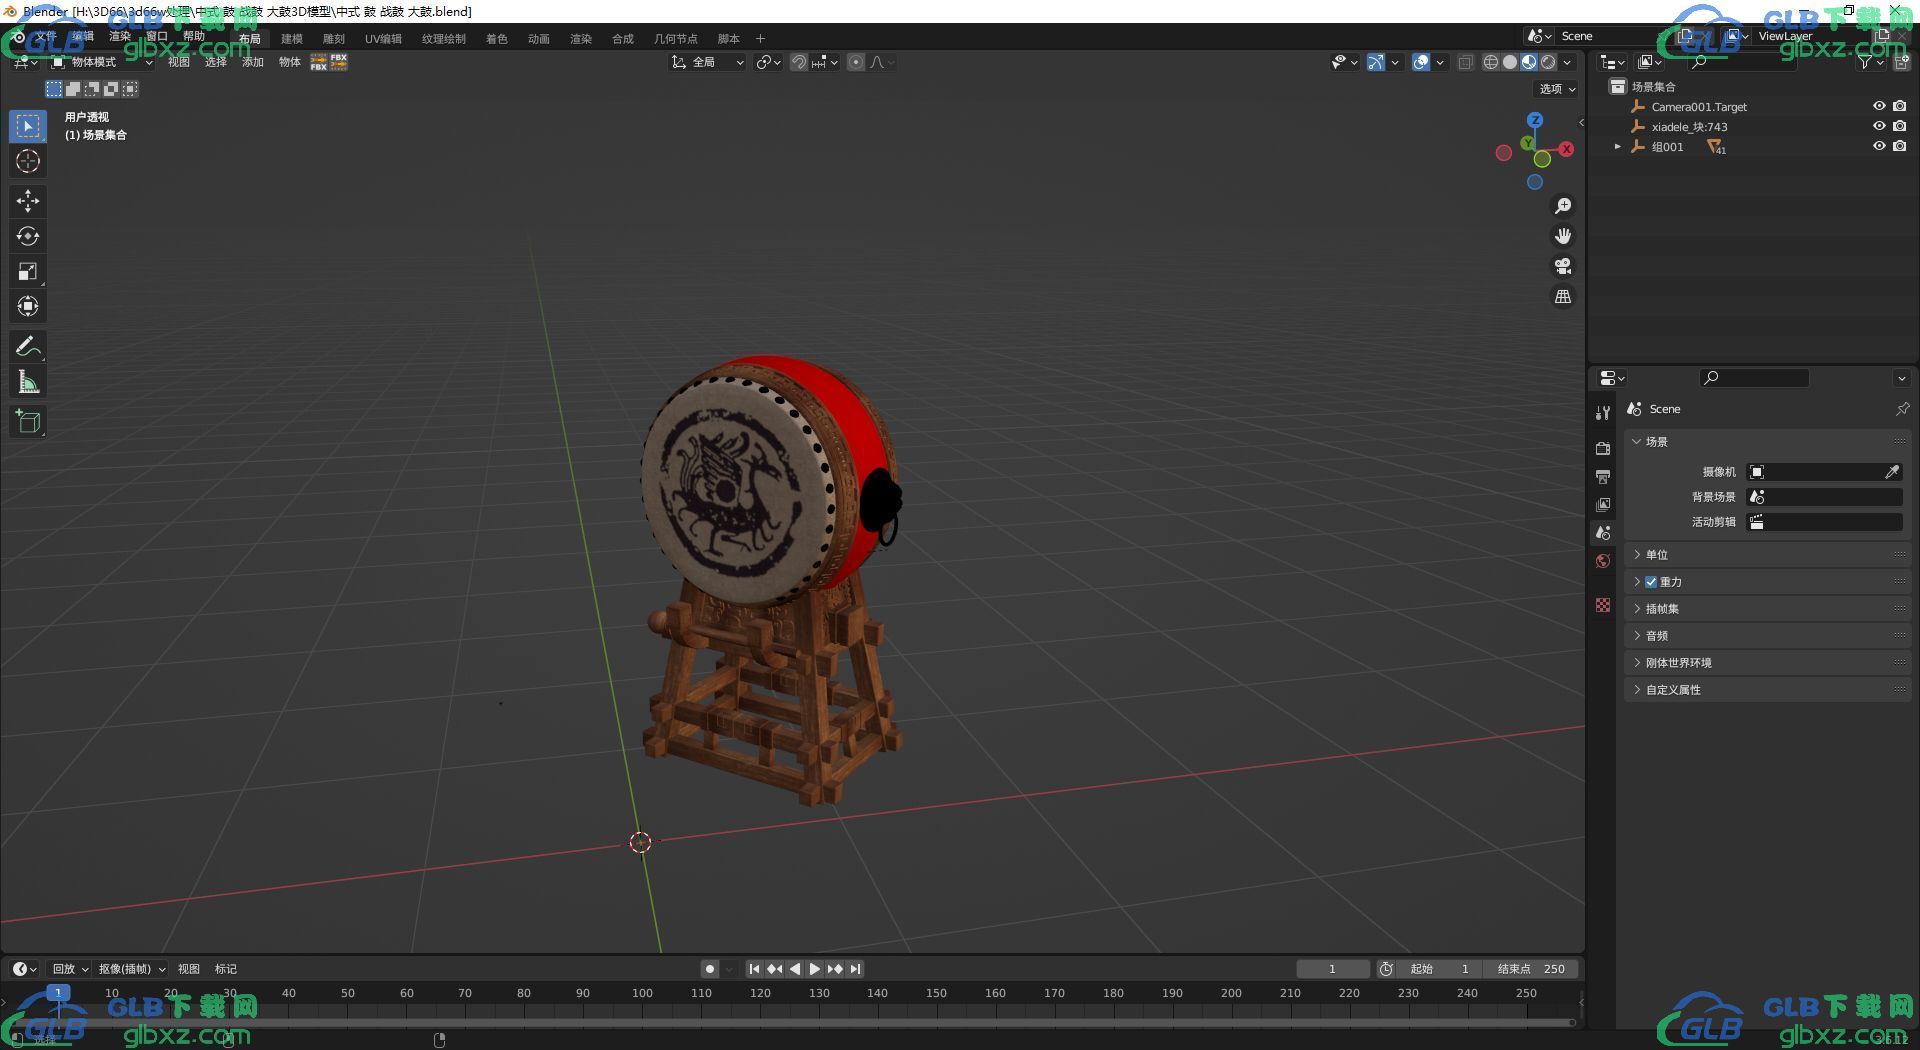The width and height of the screenshot is (1920, 1050).
Task: Choose the 3D Cursor tool
Action: point(28,161)
